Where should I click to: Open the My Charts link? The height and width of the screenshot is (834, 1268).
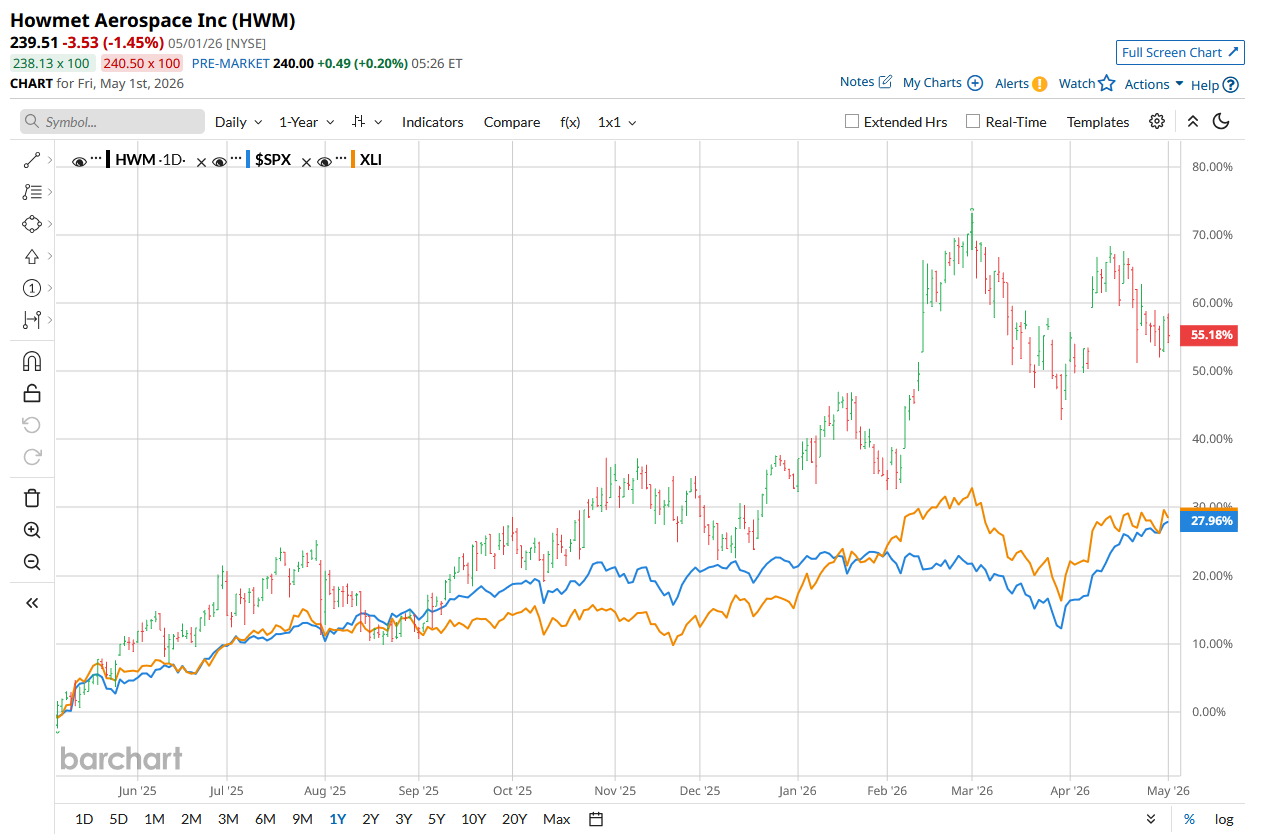(x=943, y=83)
